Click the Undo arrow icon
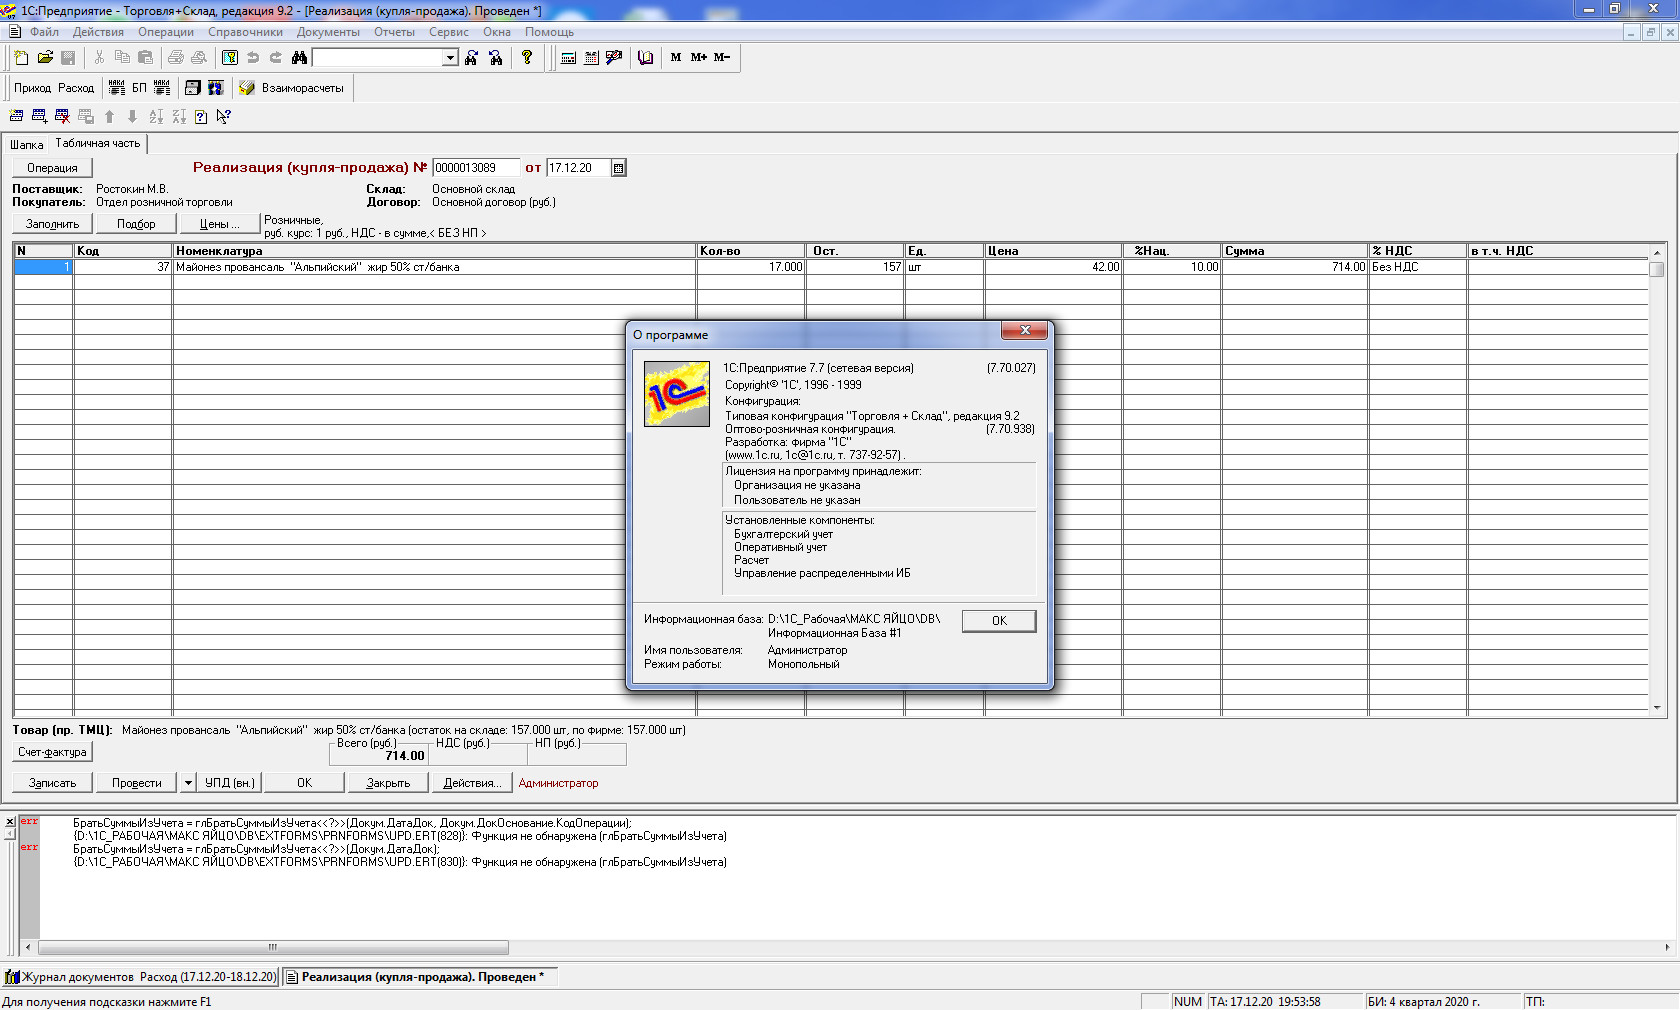Screen dimensions: 1680x1010 pyautogui.click(x=253, y=58)
